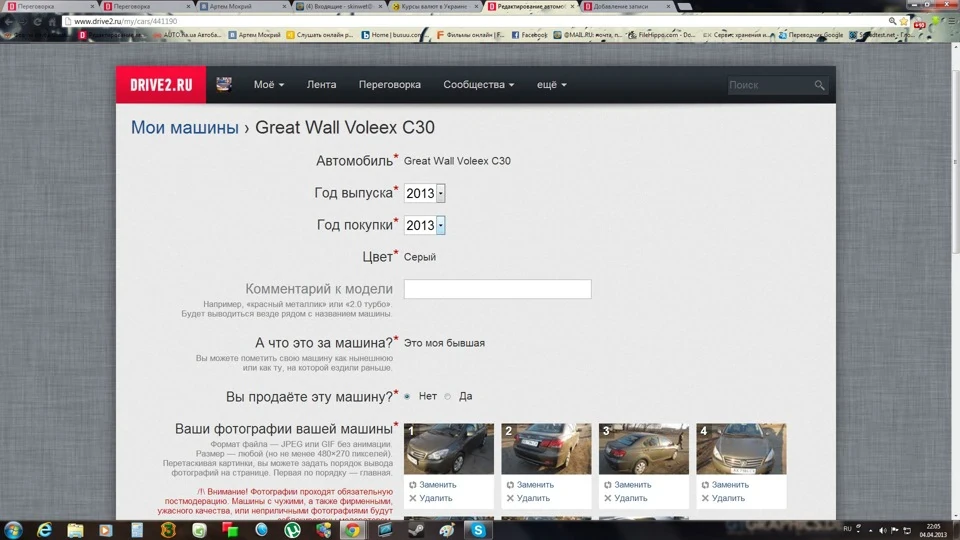Select the Да radio button
This screenshot has width=960, height=540.
pos(448,397)
